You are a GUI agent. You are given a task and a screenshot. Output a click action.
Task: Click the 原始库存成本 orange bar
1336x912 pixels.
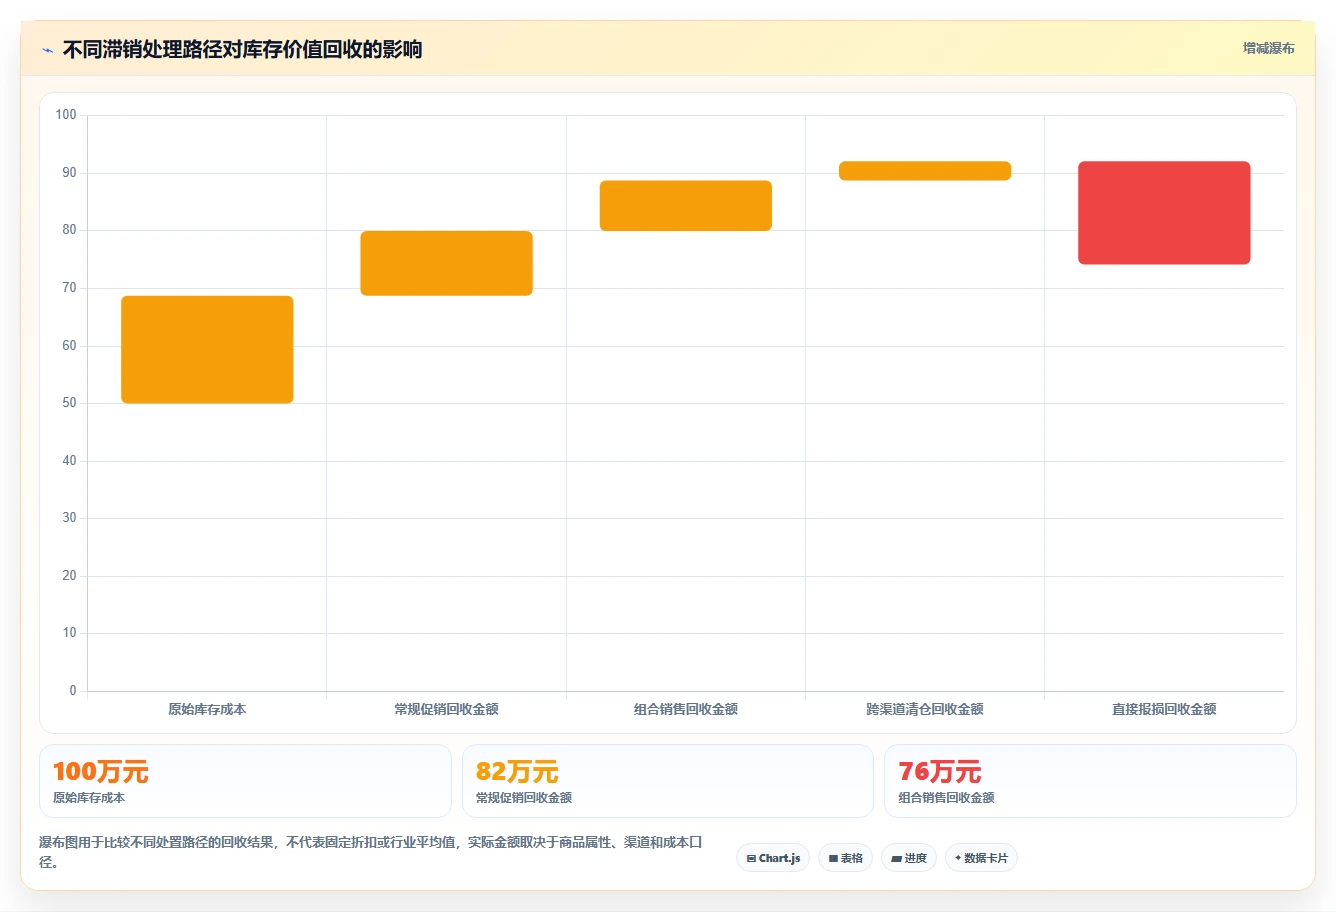tap(207, 350)
